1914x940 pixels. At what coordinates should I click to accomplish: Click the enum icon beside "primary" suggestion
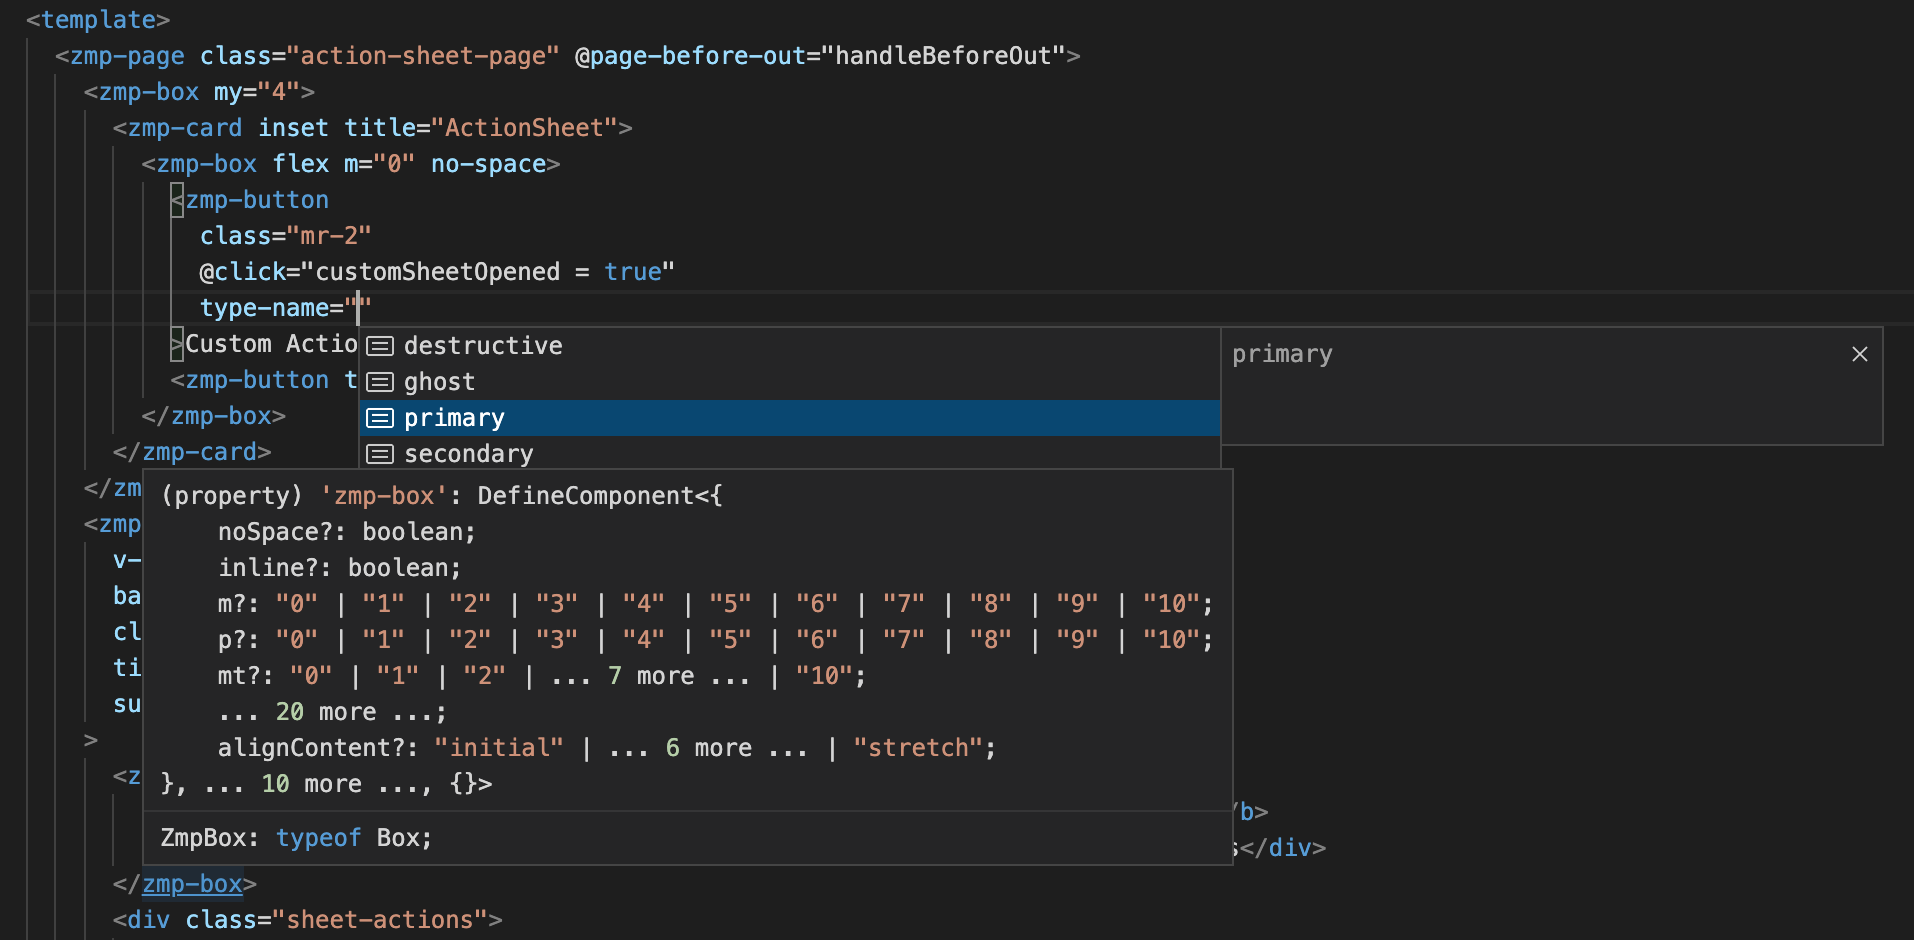381,418
